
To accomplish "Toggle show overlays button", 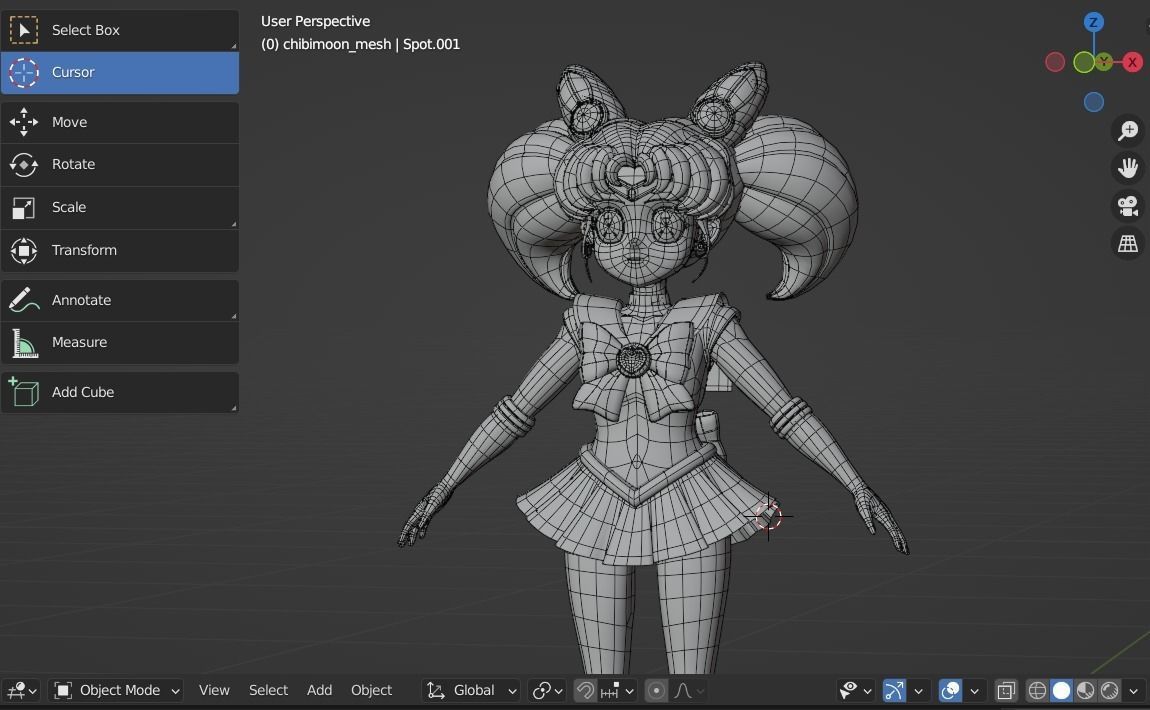I will pyautogui.click(x=950, y=690).
